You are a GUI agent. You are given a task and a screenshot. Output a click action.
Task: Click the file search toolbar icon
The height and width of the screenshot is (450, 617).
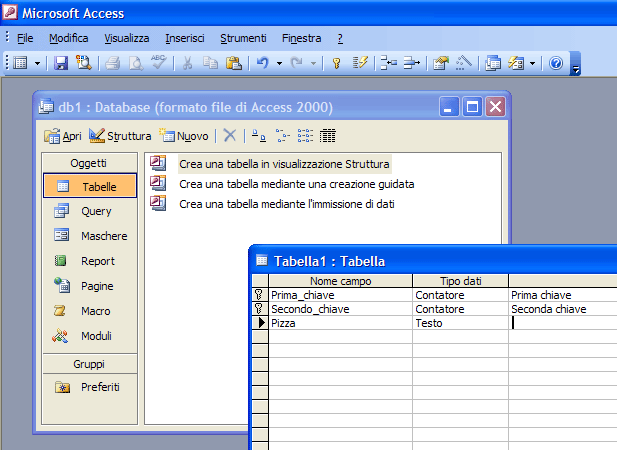(x=84, y=63)
